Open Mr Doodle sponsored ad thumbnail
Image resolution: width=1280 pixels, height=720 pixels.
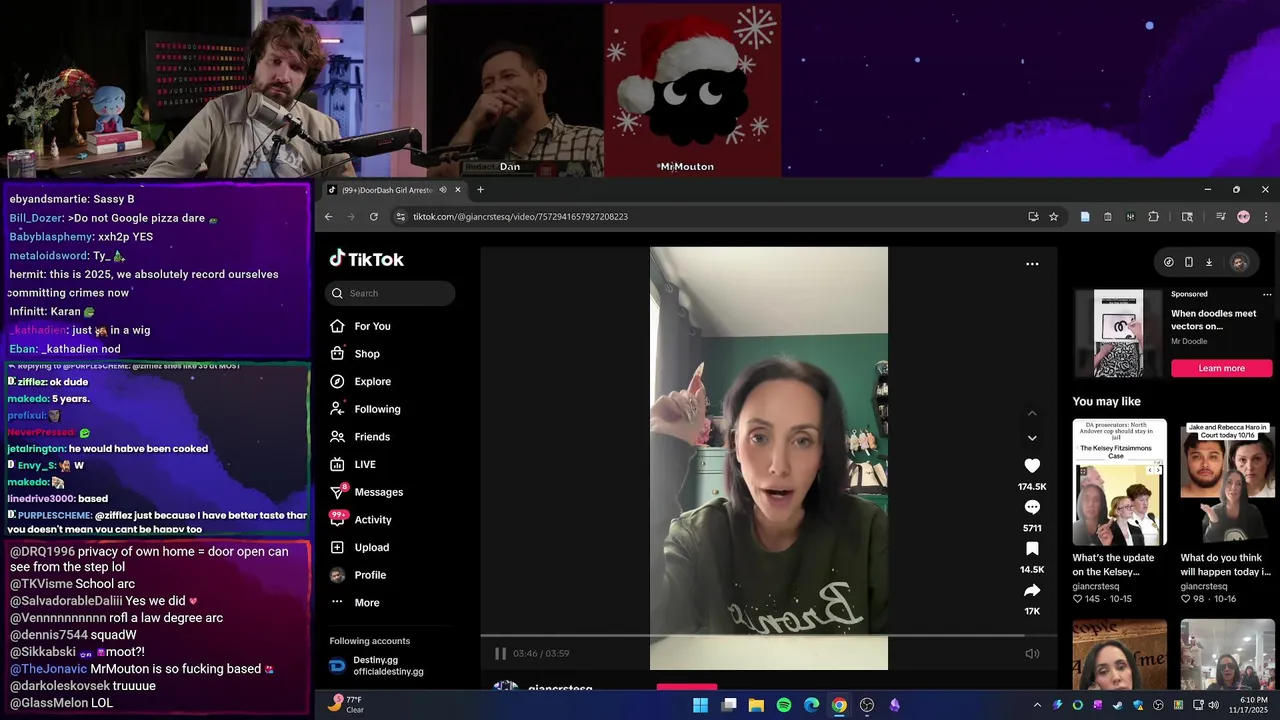pyautogui.click(x=1118, y=334)
